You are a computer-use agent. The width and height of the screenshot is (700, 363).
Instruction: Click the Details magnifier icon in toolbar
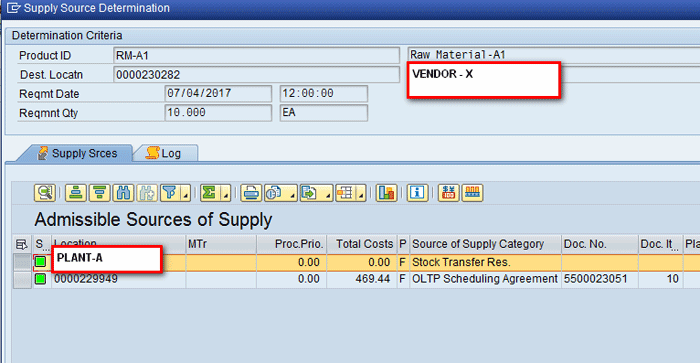pyautogui.click(x=45, y=193)
